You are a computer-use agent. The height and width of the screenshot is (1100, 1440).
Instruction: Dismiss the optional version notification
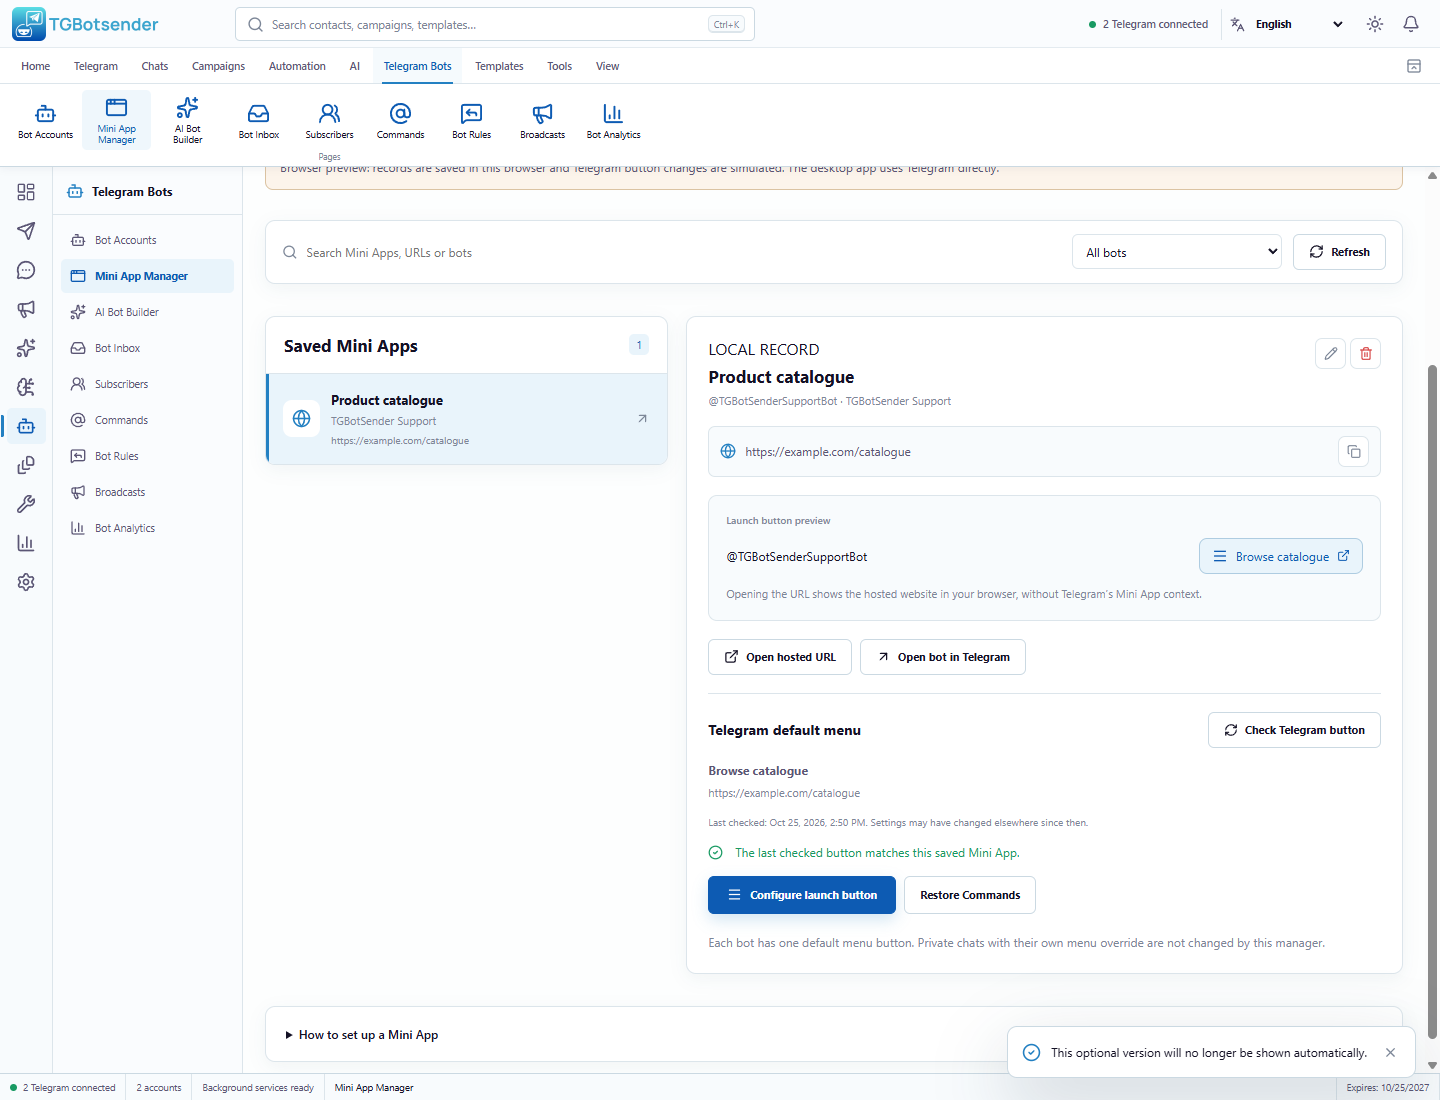point(1390,1053)
